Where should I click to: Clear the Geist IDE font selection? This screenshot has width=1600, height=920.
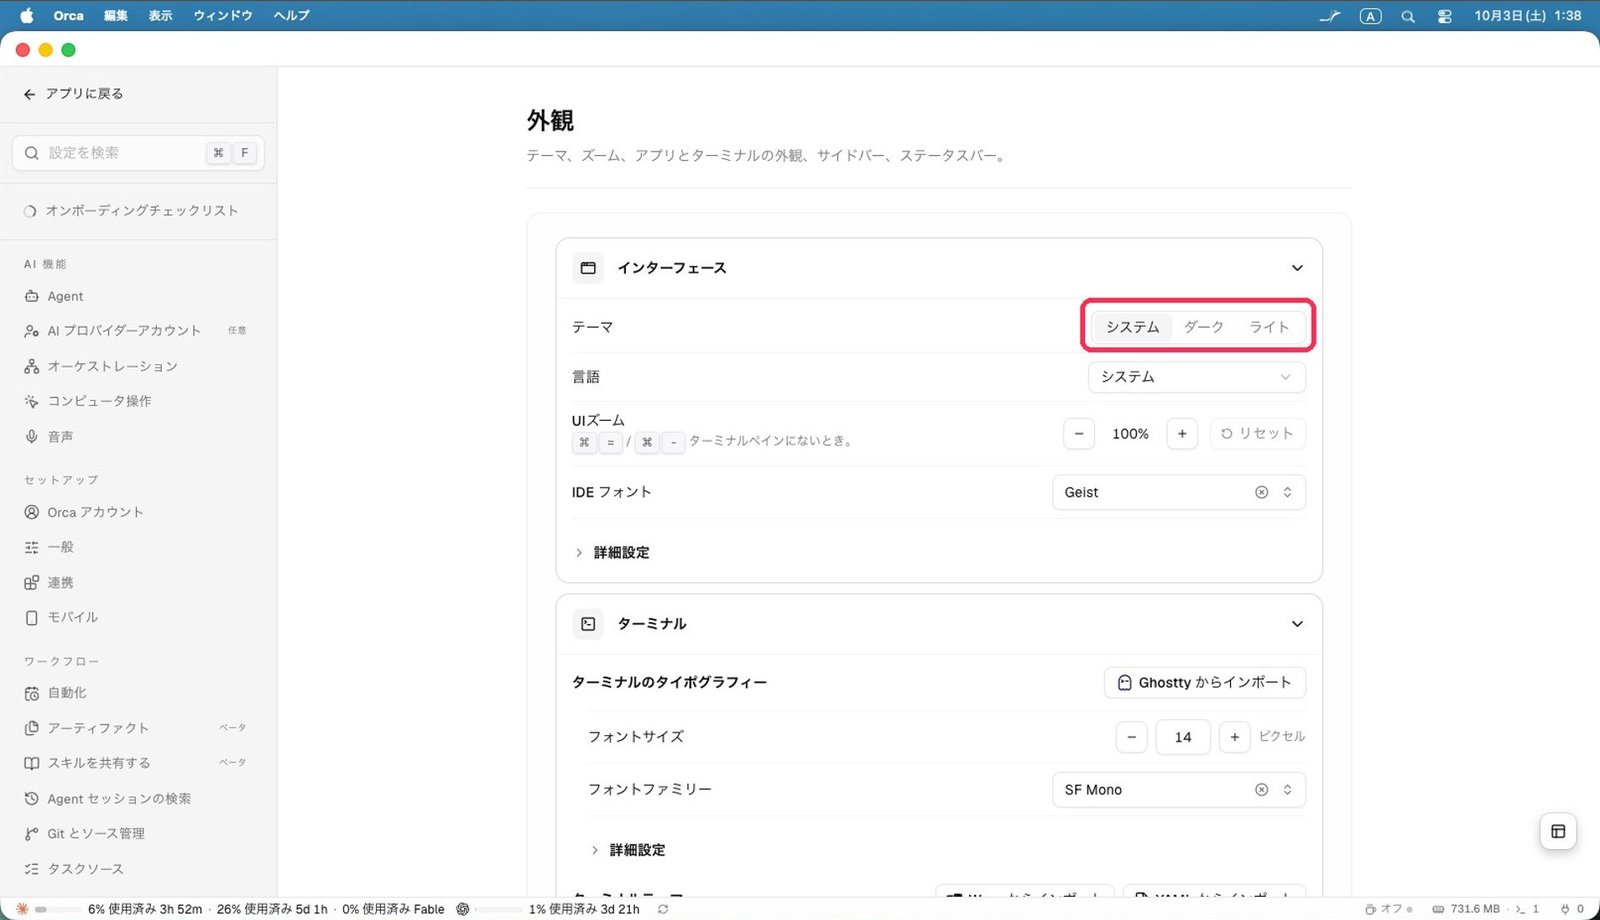click(1261, 492)
